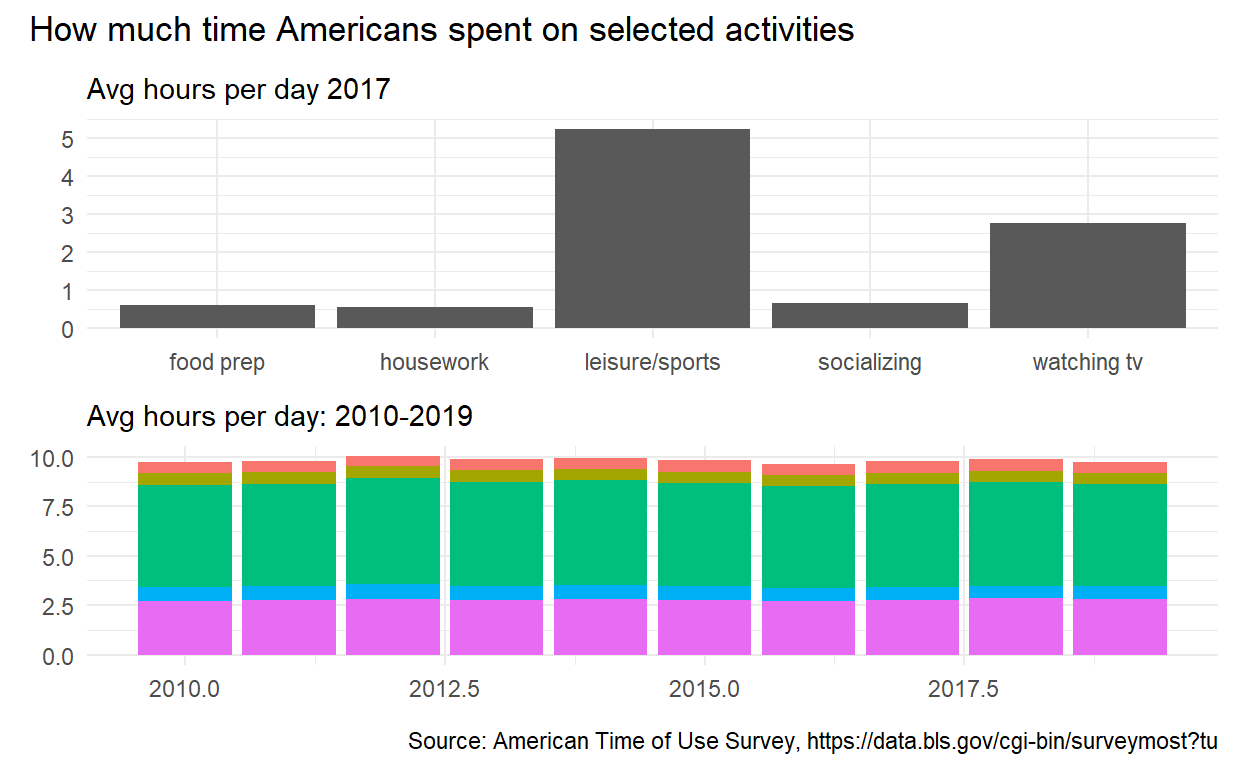Click the food prep bar

217,316
